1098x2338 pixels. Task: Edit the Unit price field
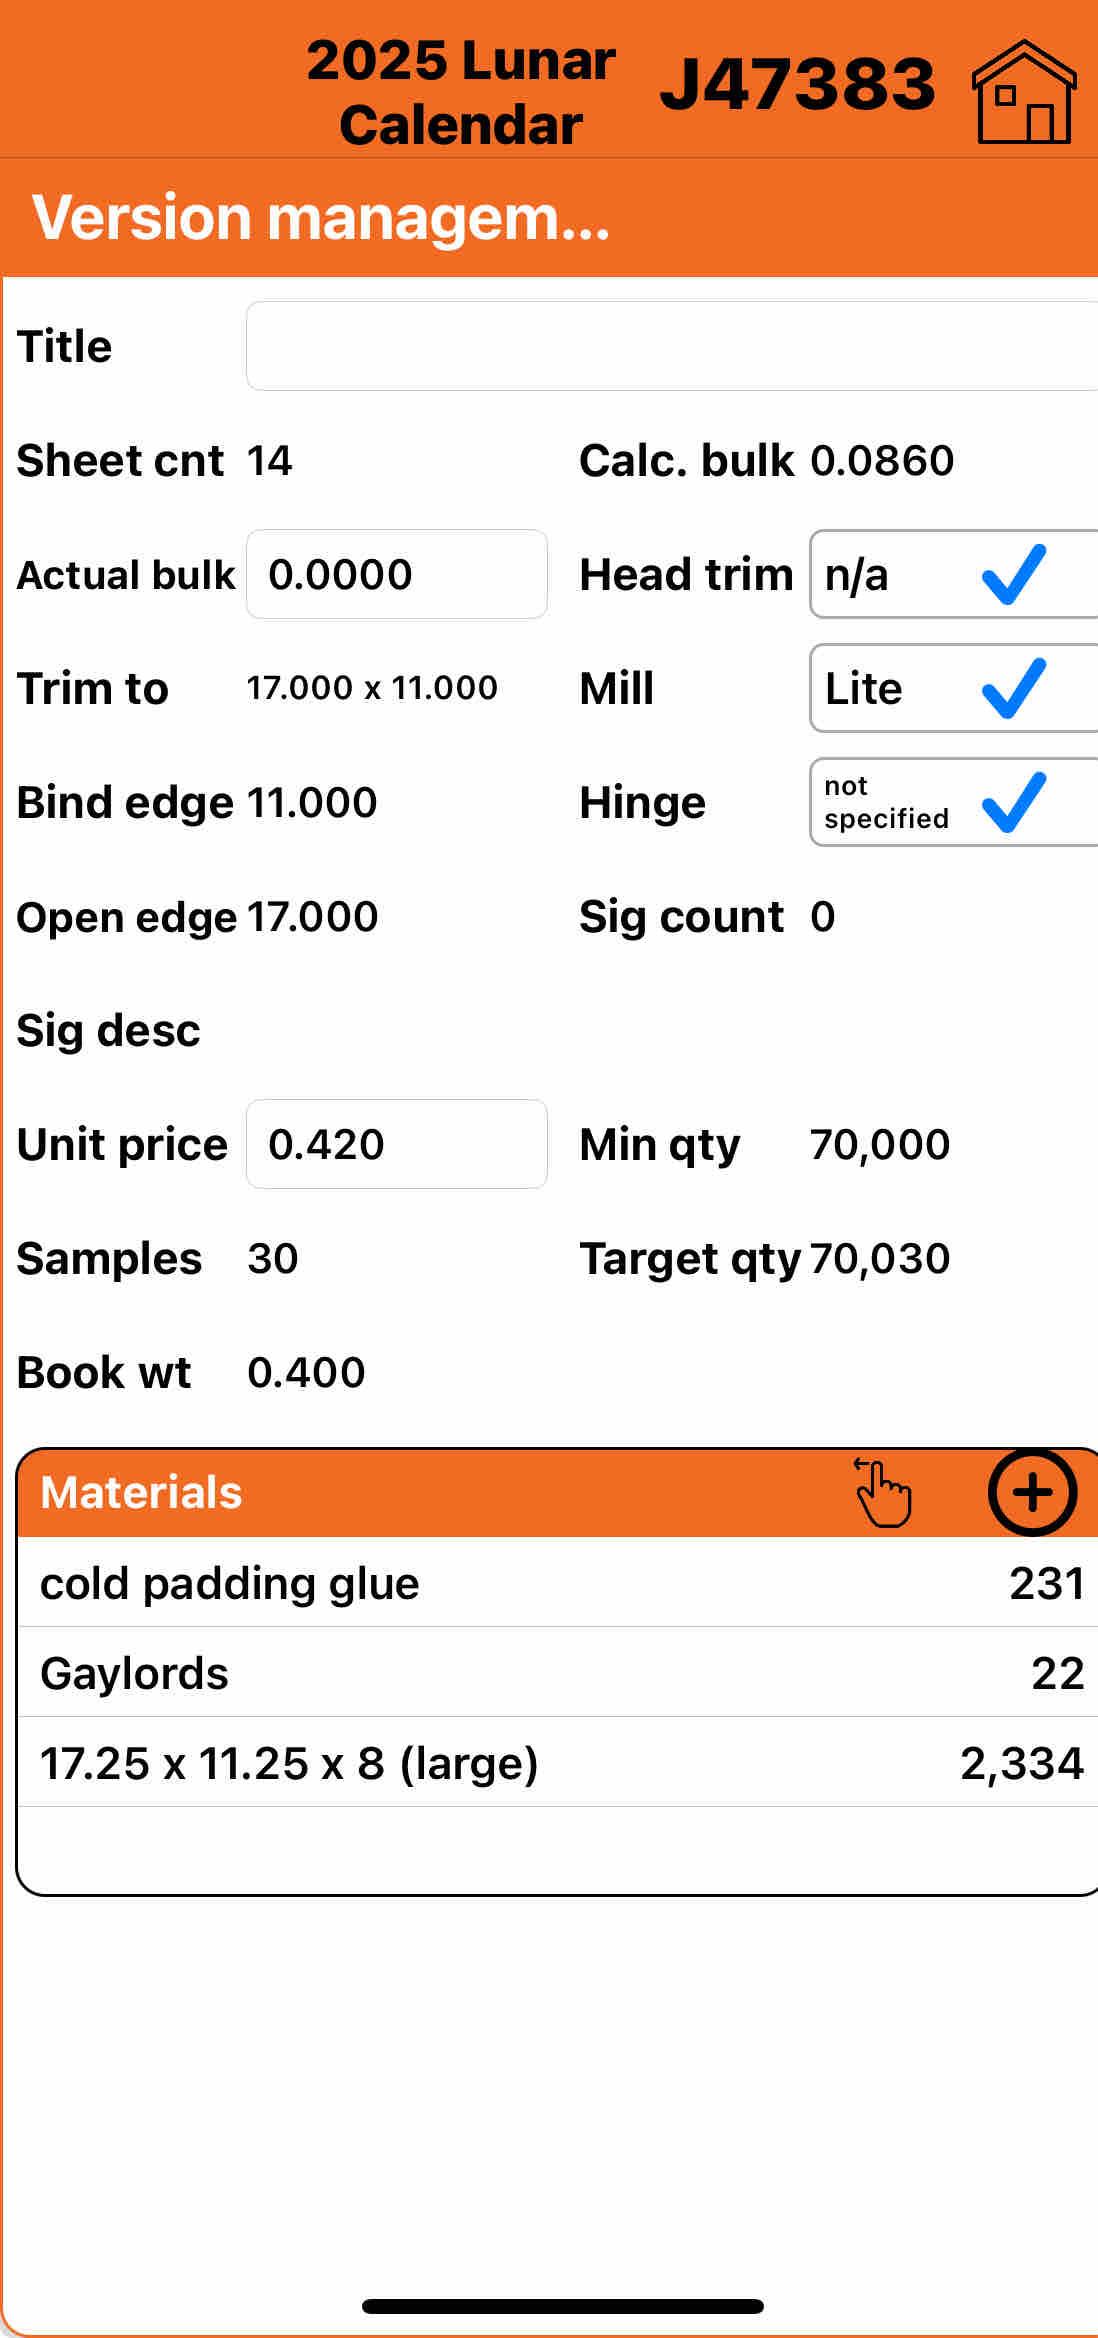click(396, 1145)
